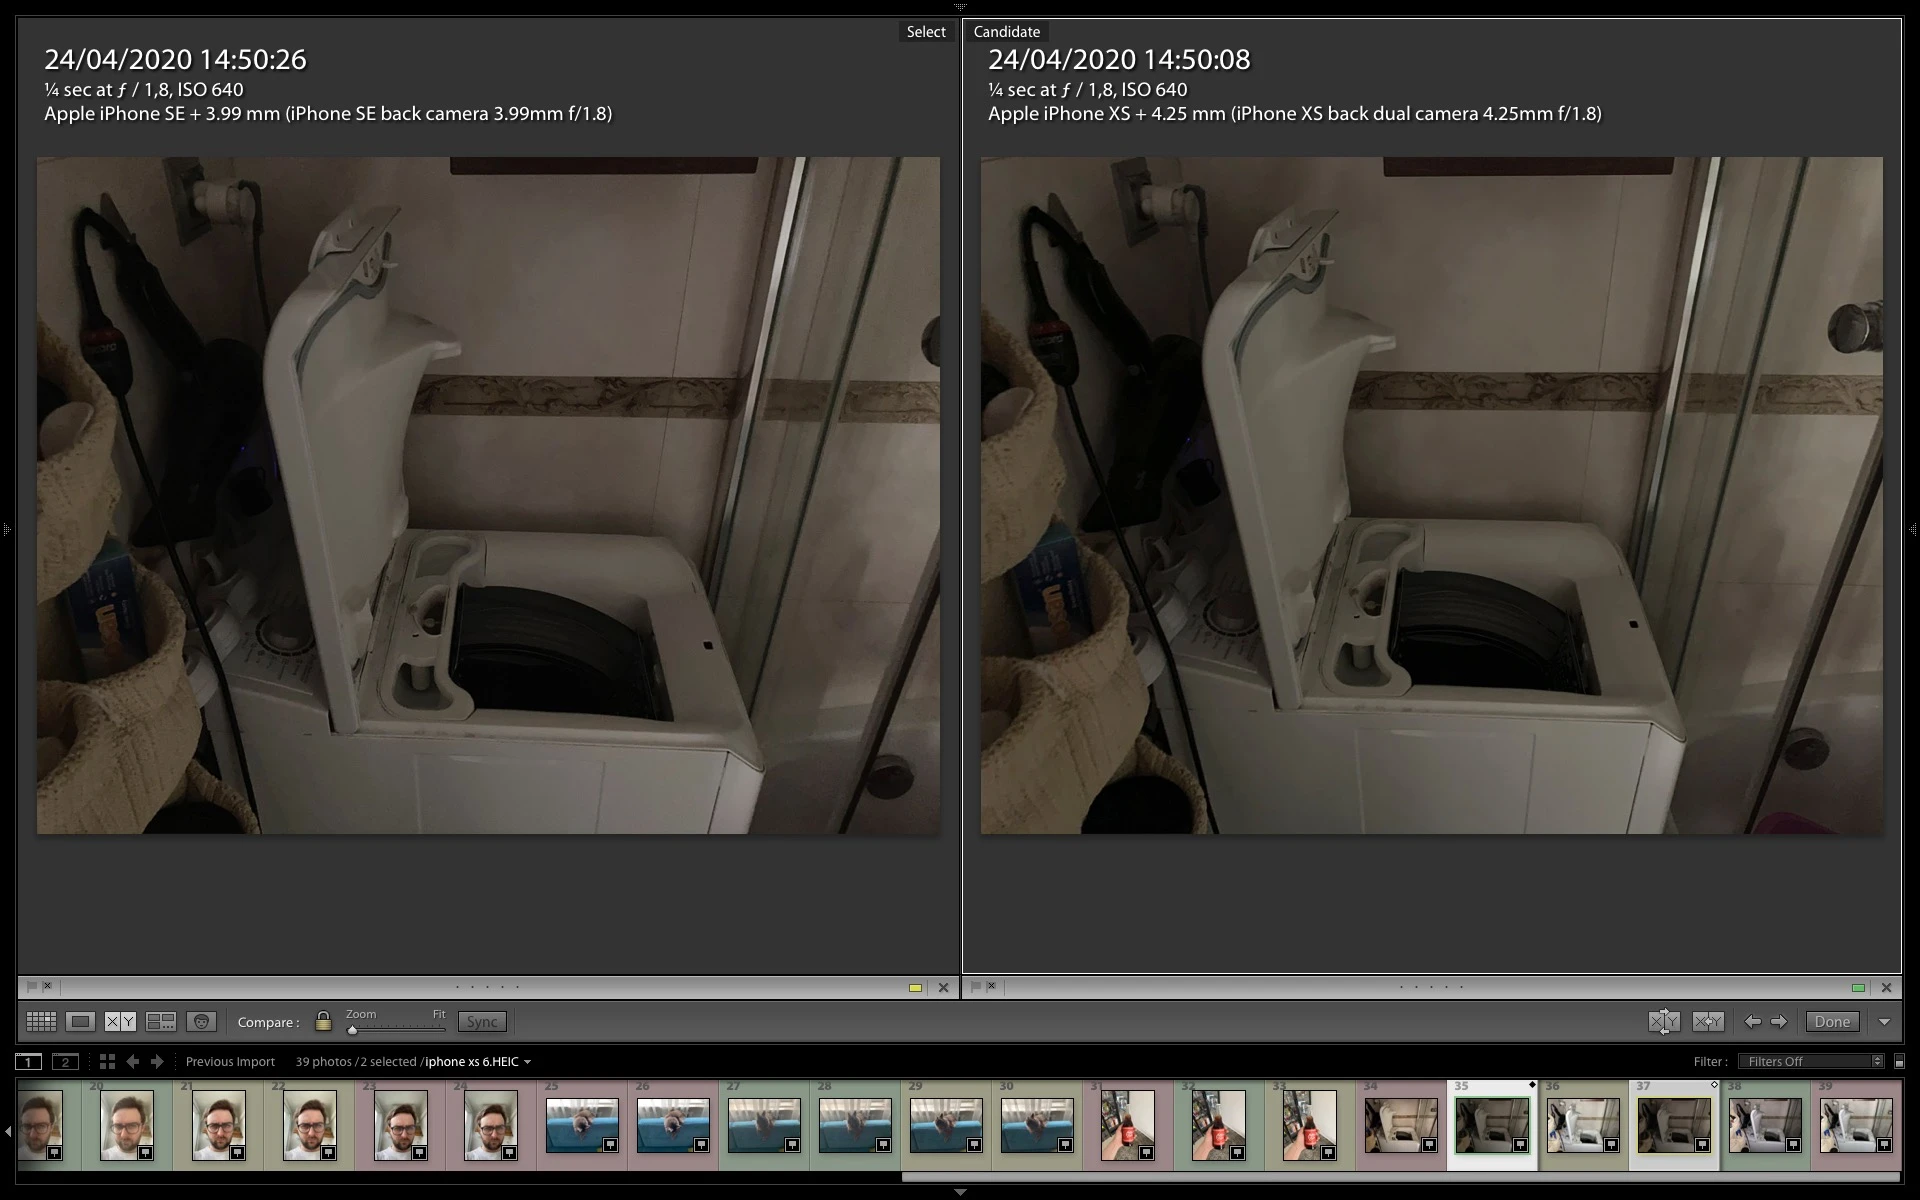Click the Sync button

482,1022
